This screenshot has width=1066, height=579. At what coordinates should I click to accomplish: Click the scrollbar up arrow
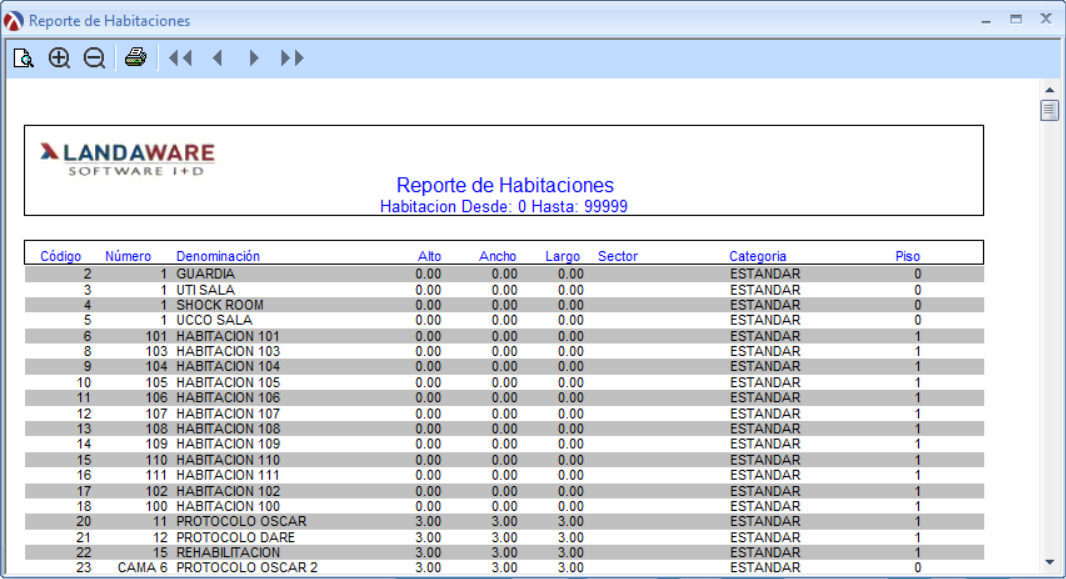pos(1050,90)
